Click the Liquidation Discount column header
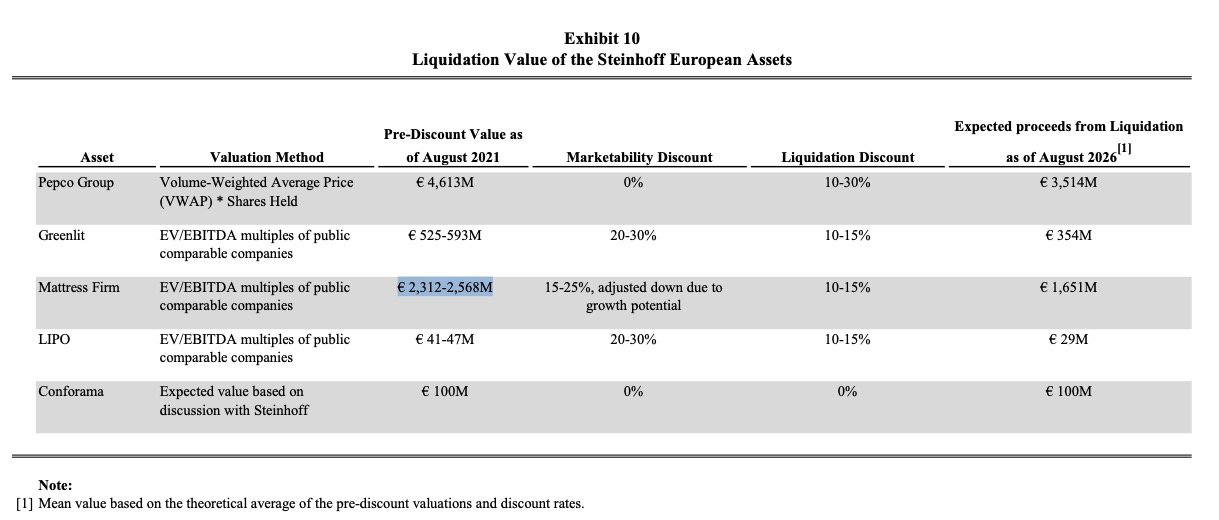This screenshot has height=520, width=1219. [x=847, y=157]
